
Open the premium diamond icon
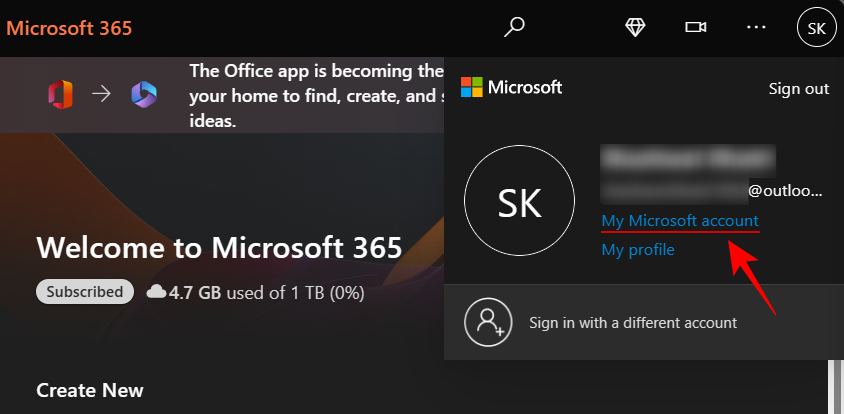635,28
